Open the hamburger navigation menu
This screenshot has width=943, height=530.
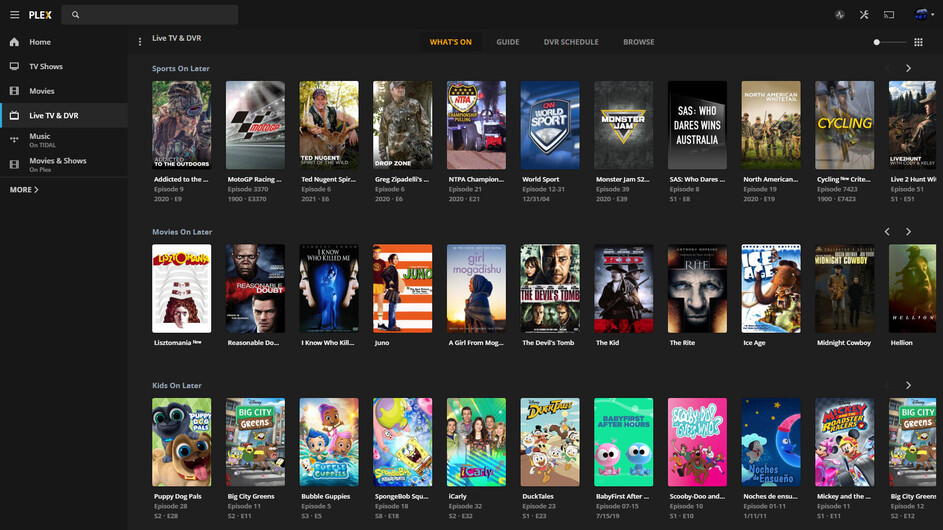[x=14, y=14]
